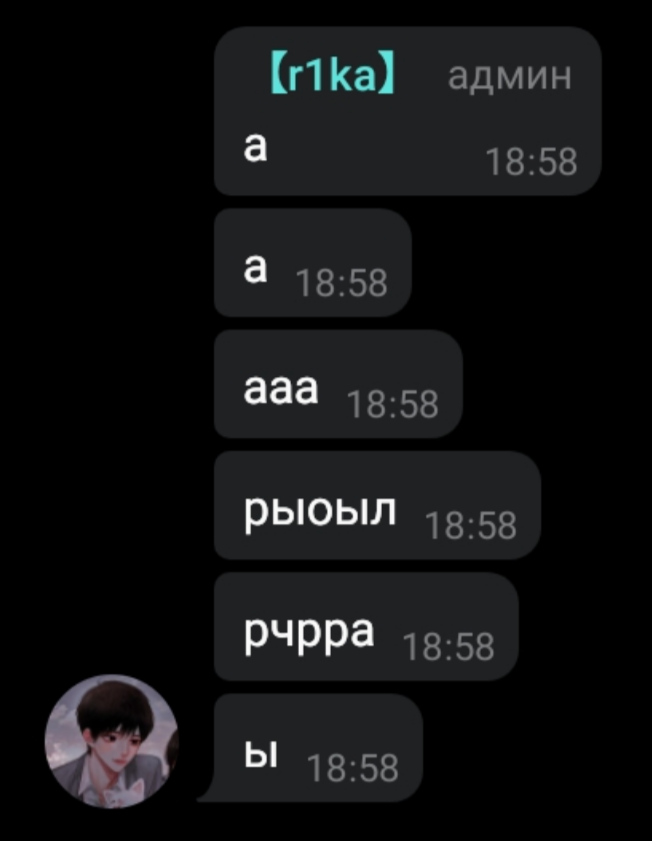Open the sender's round avatar picture
The width and height of the screenshot is (652, 841).
(112, 741)
